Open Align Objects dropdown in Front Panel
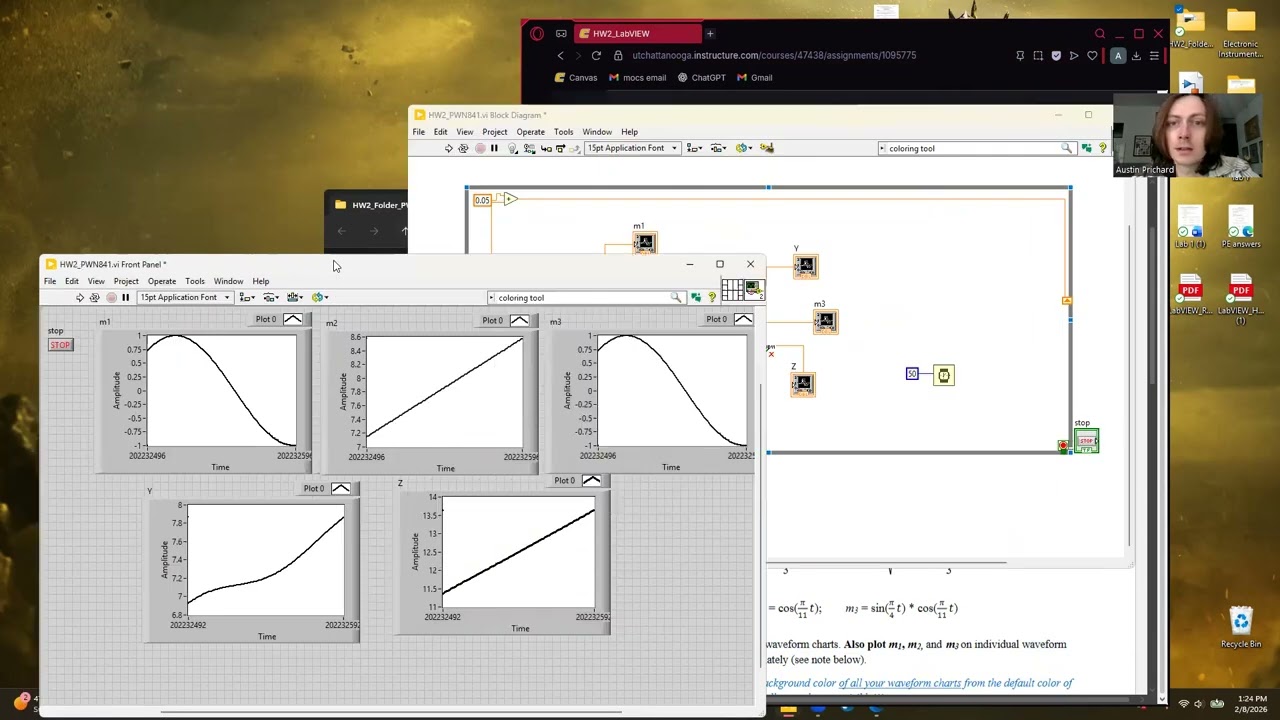The image size is (1280, 720). (x=246, y=297)
